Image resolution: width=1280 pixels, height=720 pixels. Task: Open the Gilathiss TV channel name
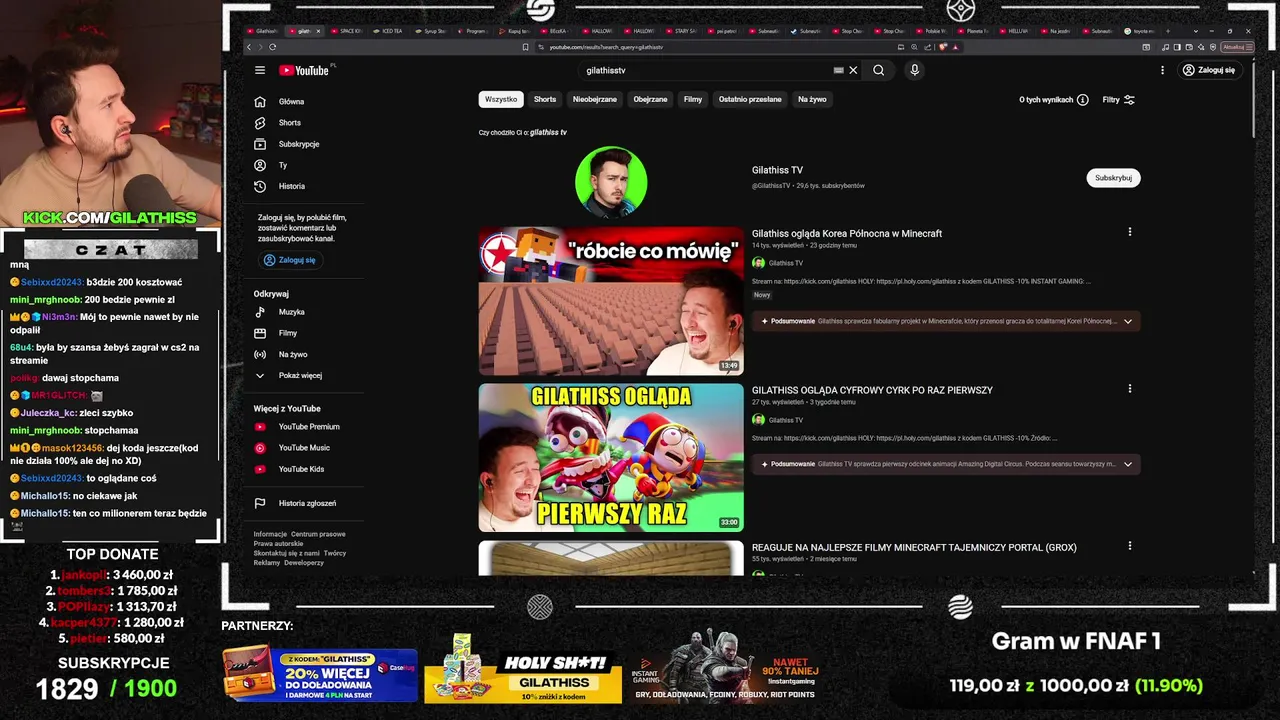point(777,170)
